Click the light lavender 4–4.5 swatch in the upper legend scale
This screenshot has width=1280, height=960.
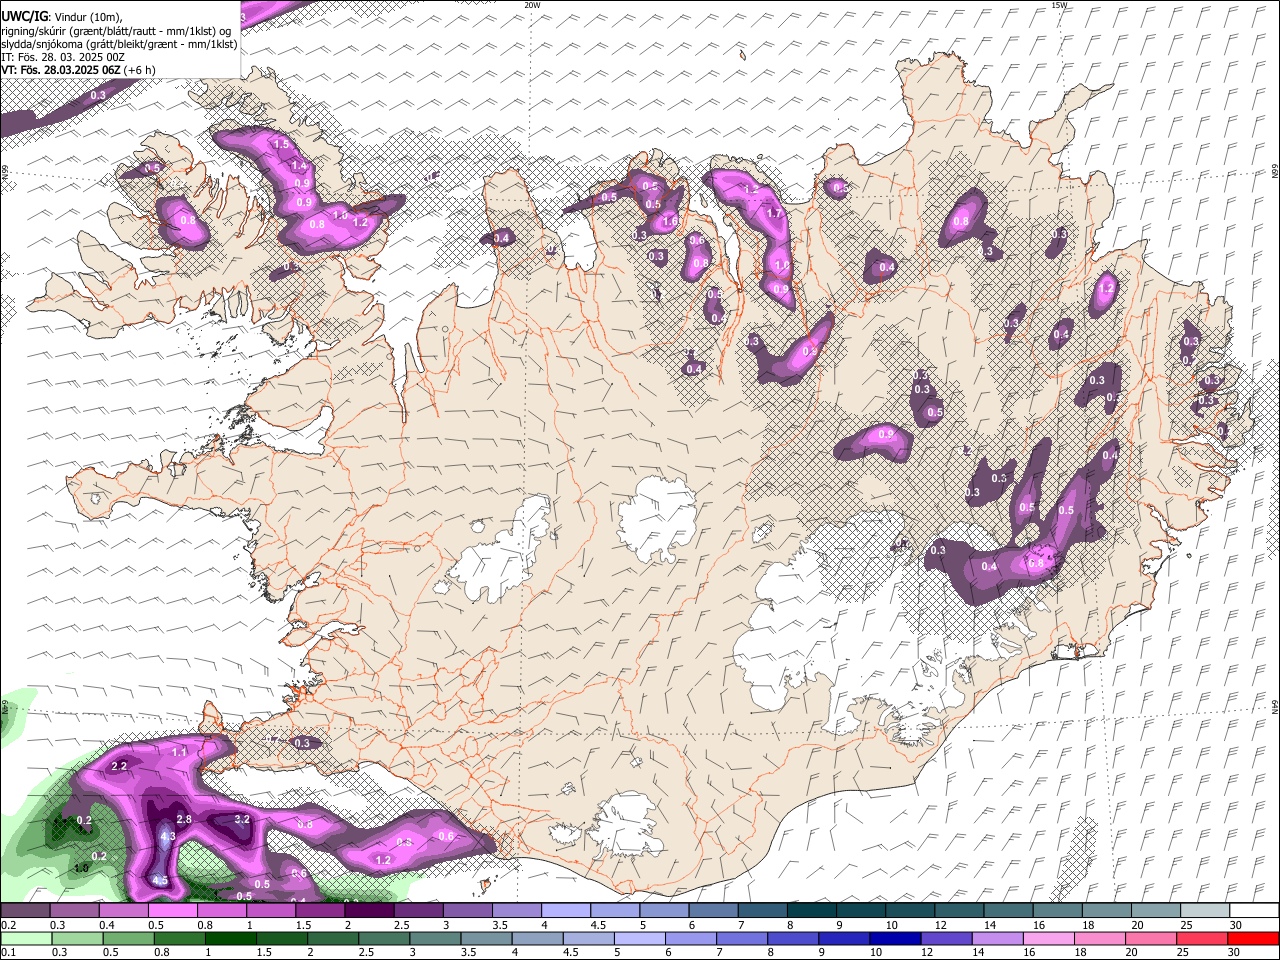[566, 911]
